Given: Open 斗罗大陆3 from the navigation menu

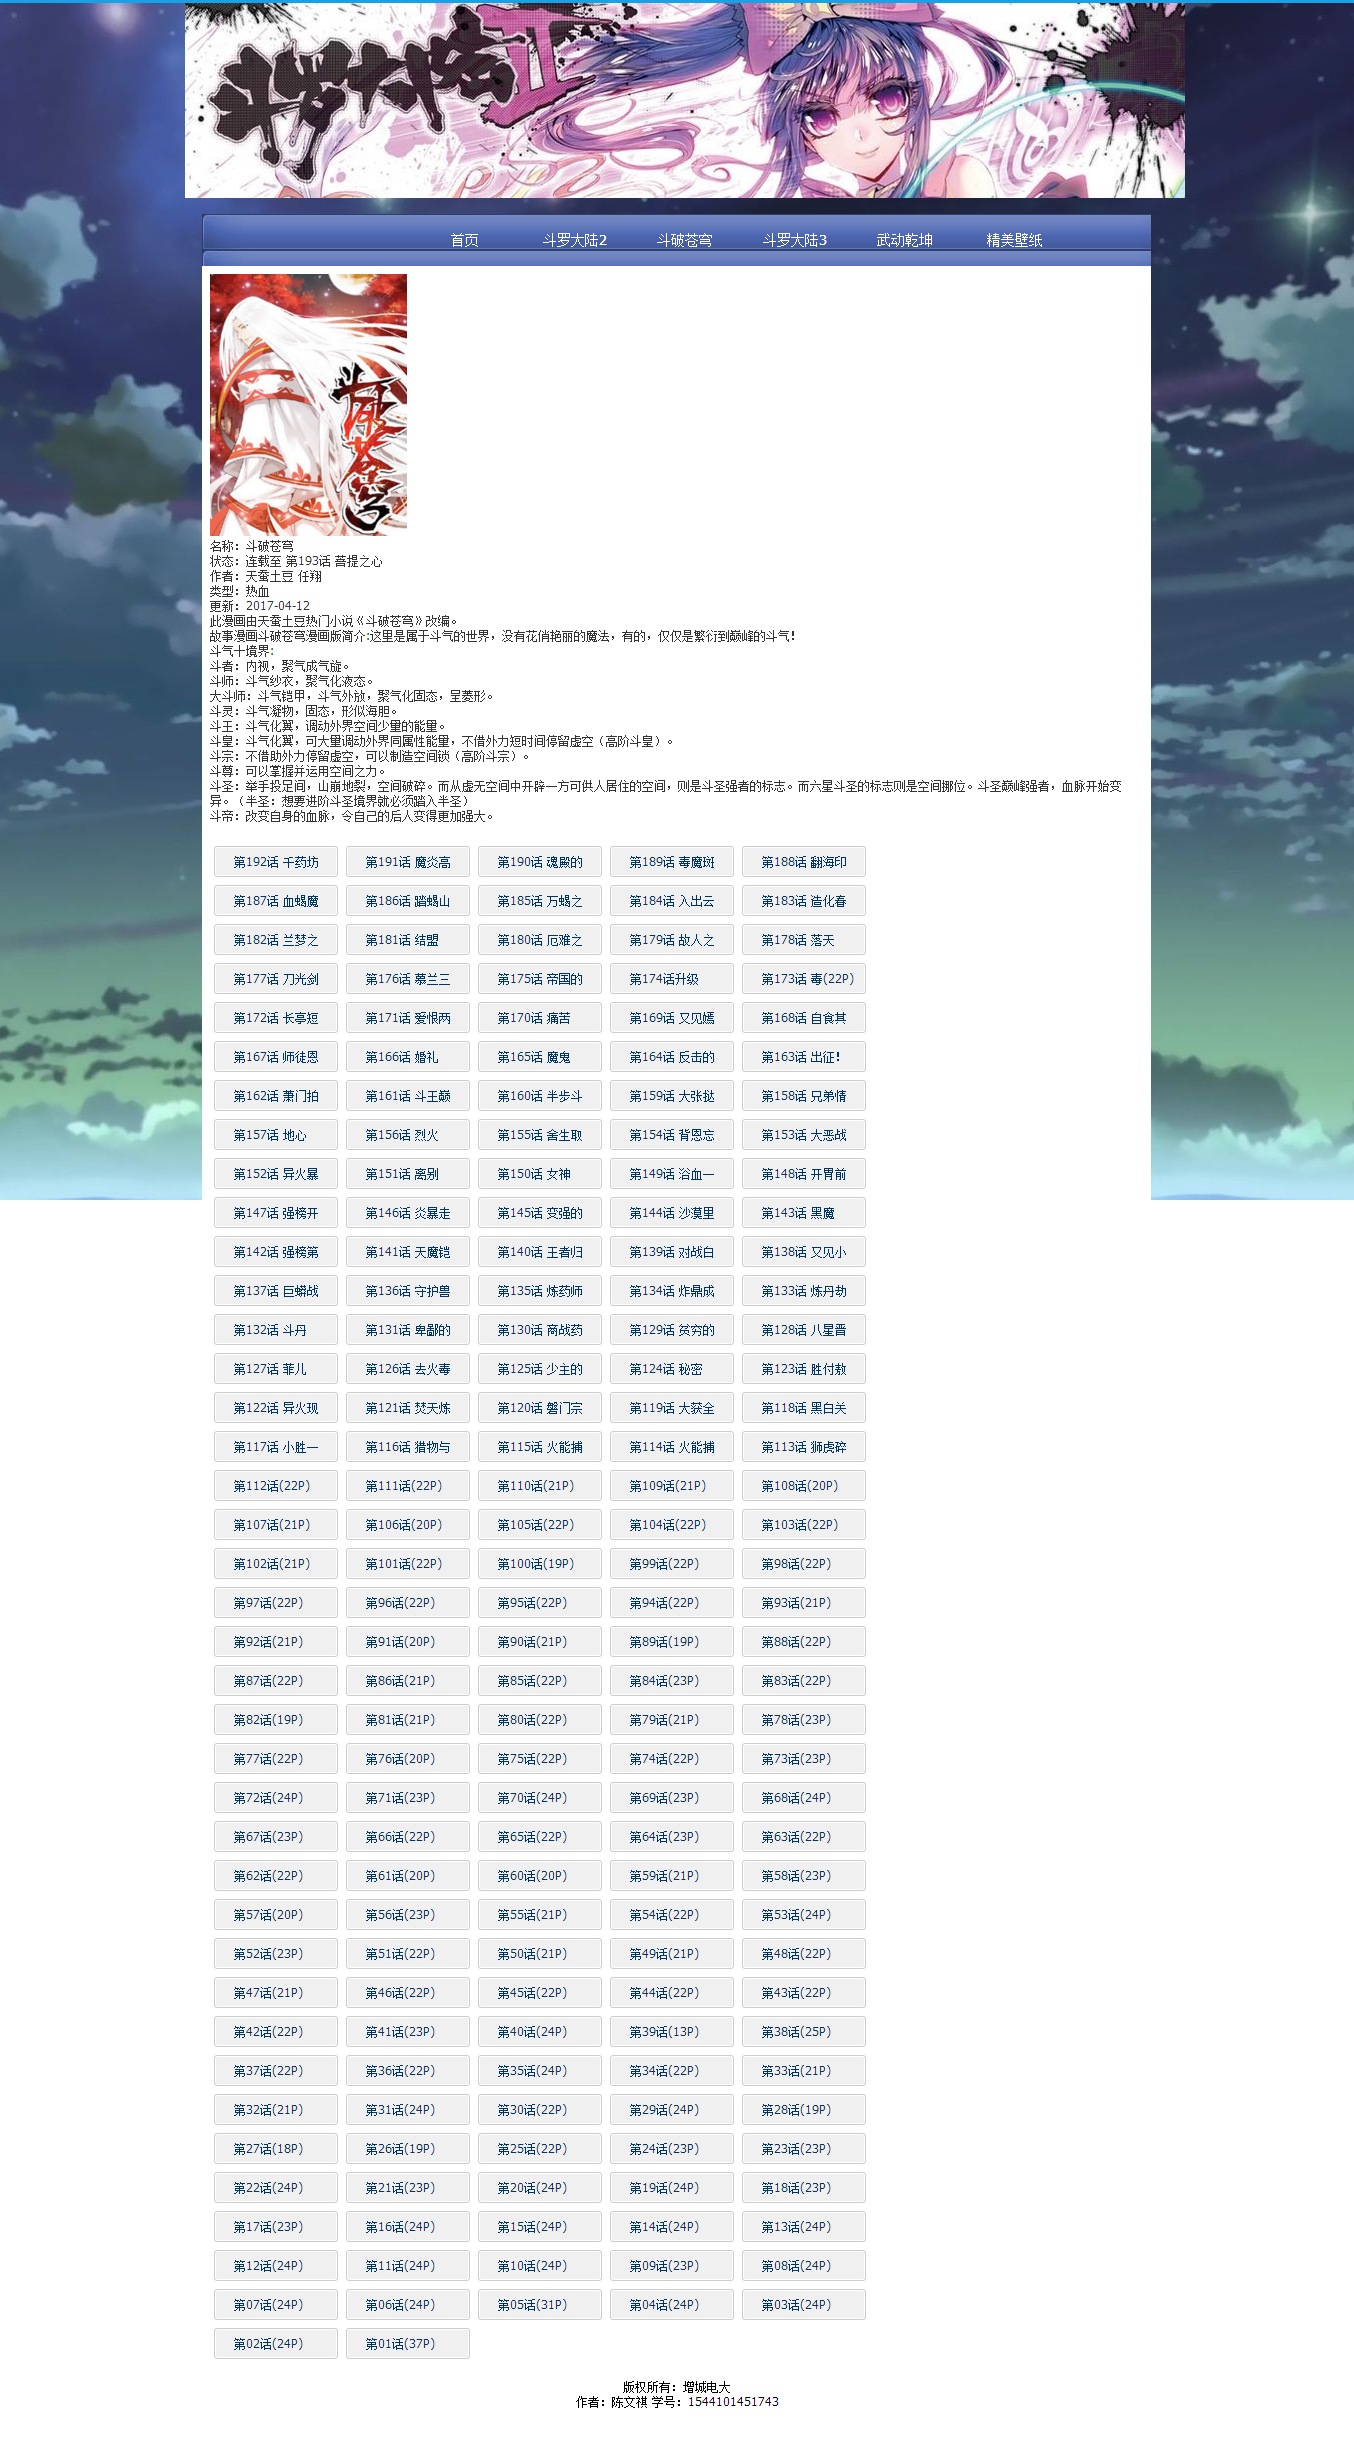Looking at the screenshot, I should (x=795, y=240).
